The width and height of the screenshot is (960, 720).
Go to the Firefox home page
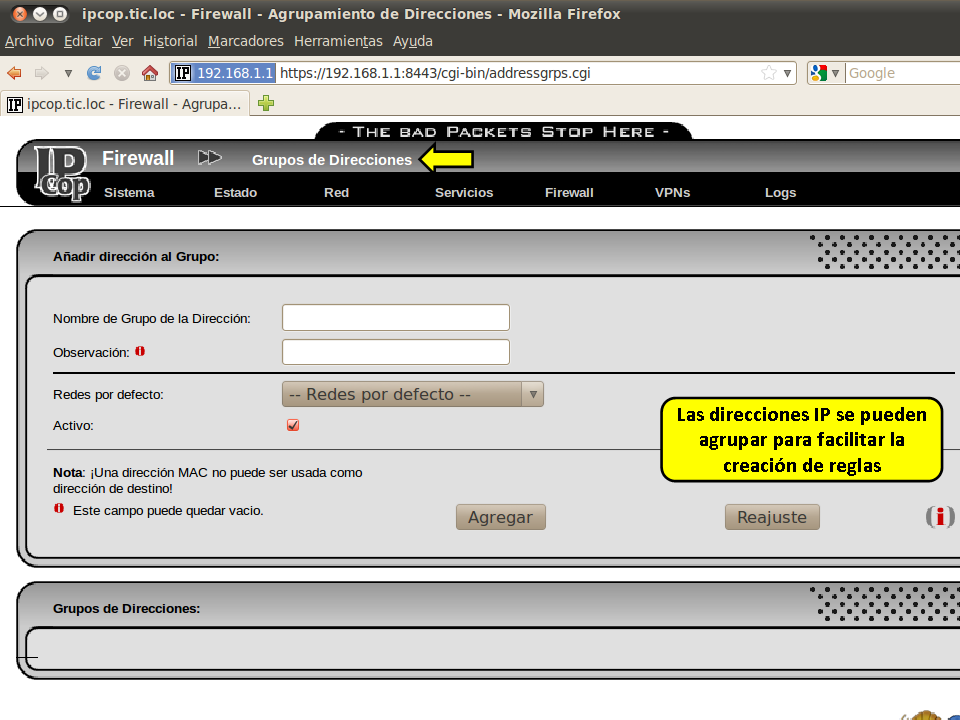(x=150, y=73)
